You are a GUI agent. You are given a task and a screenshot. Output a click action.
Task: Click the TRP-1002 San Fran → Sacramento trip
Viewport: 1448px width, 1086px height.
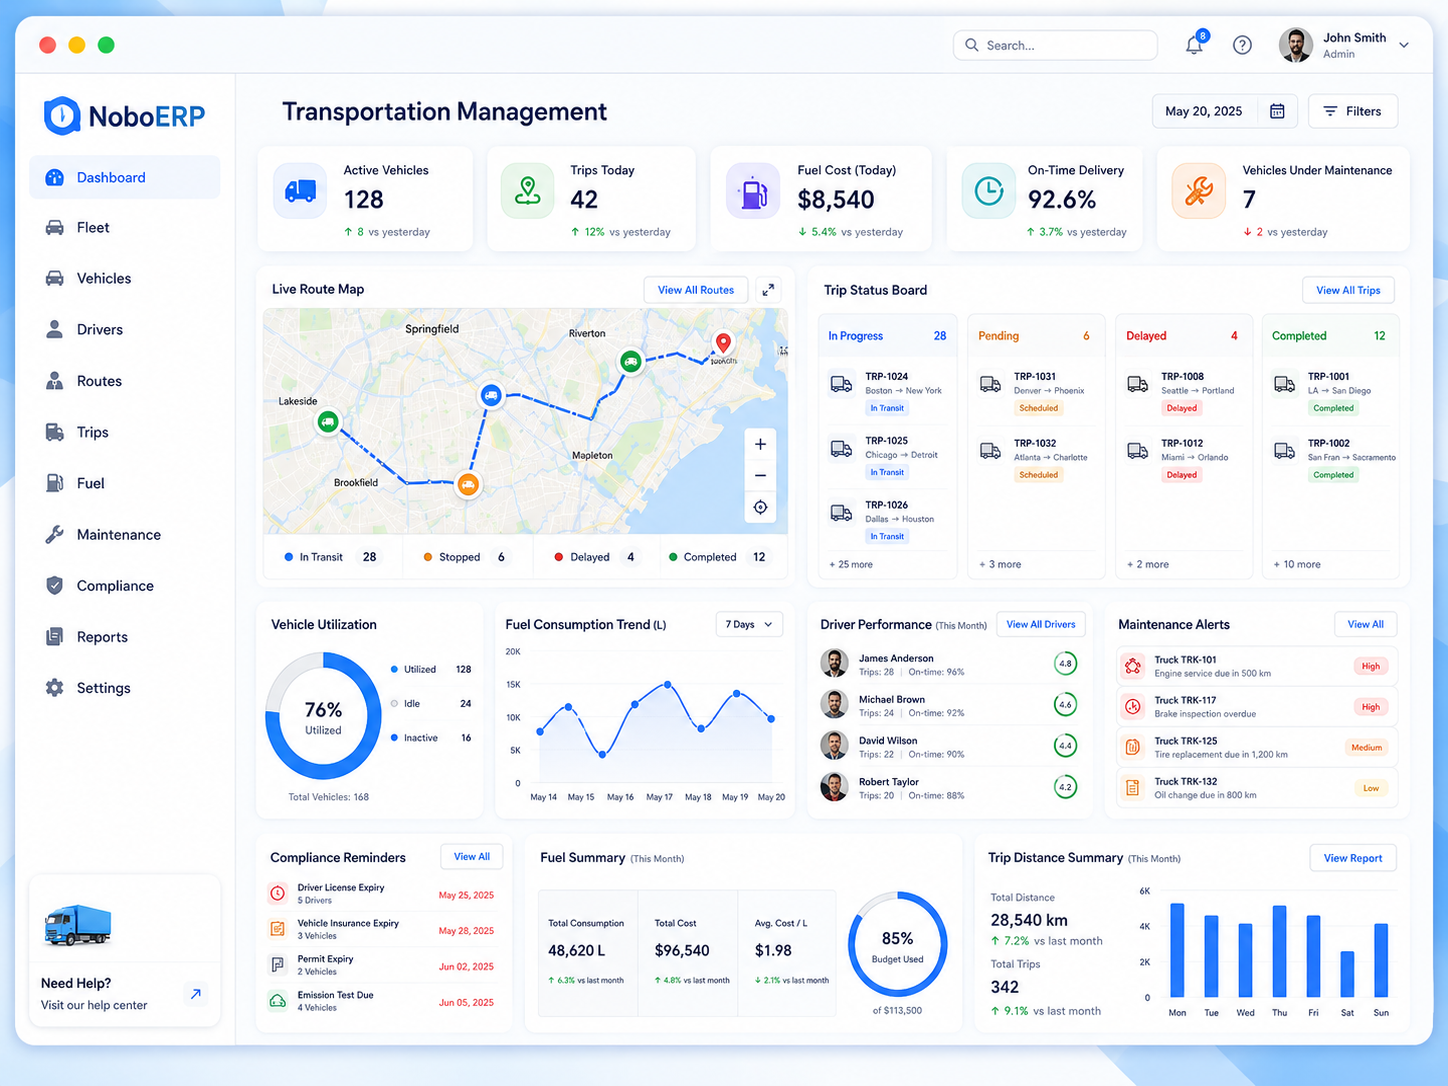[1333, 460]
